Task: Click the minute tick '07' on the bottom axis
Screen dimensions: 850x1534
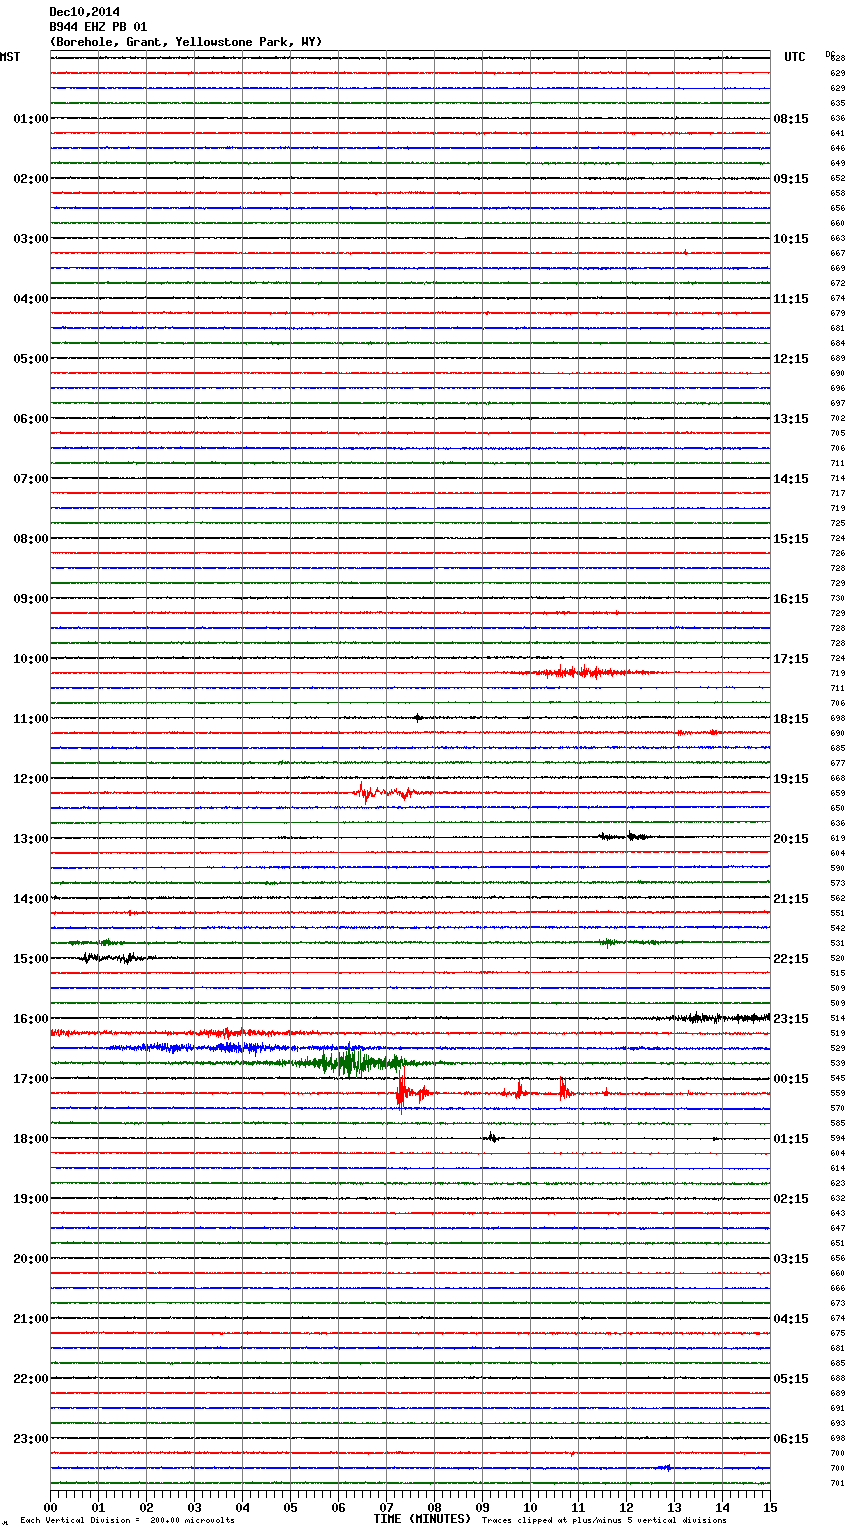Action: [387, 1507]
